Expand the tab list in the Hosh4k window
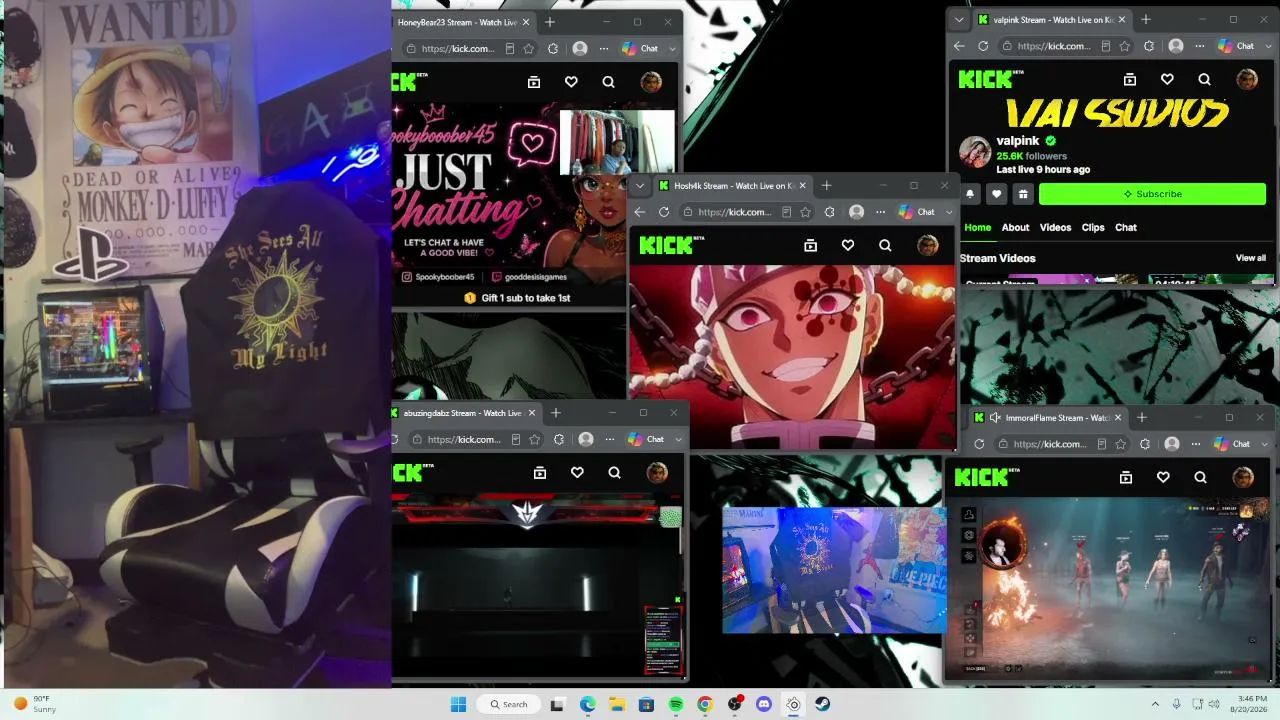 640,185
